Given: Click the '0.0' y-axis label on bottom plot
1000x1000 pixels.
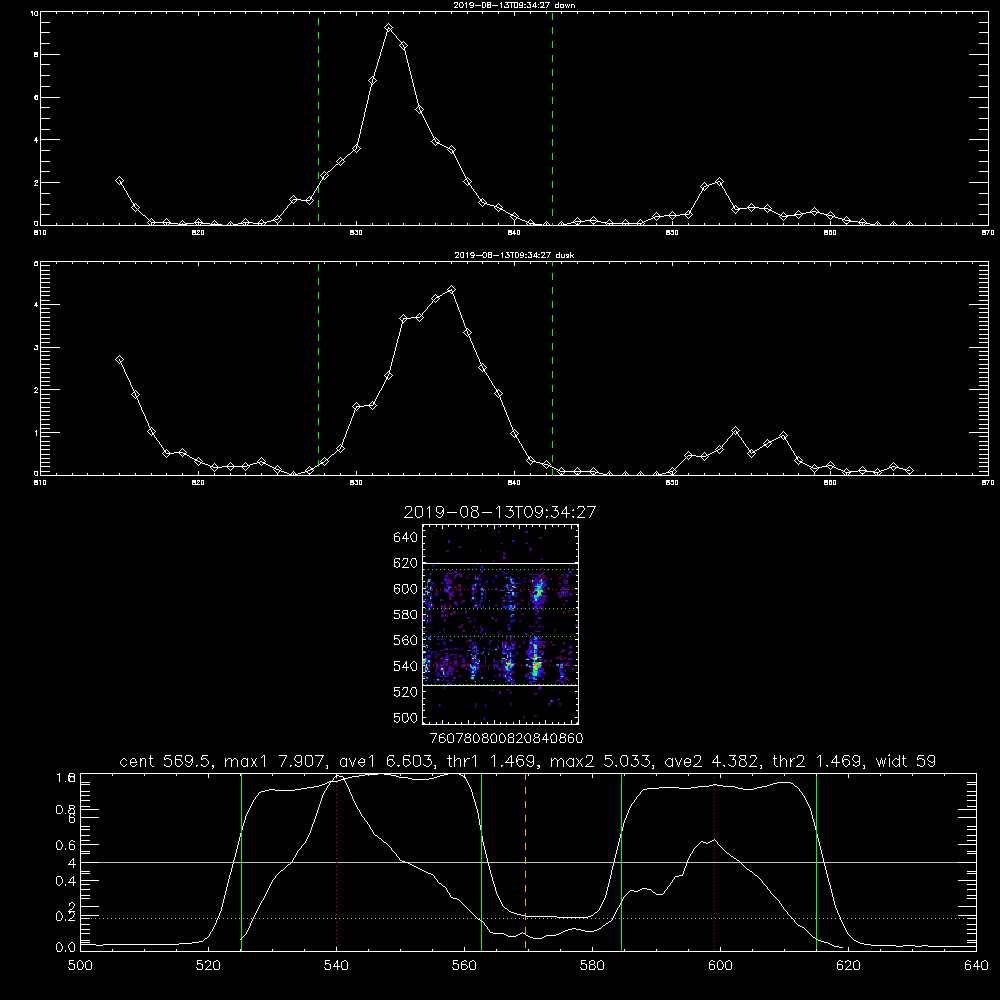Looking at the screenshot, I should [66, 947].
